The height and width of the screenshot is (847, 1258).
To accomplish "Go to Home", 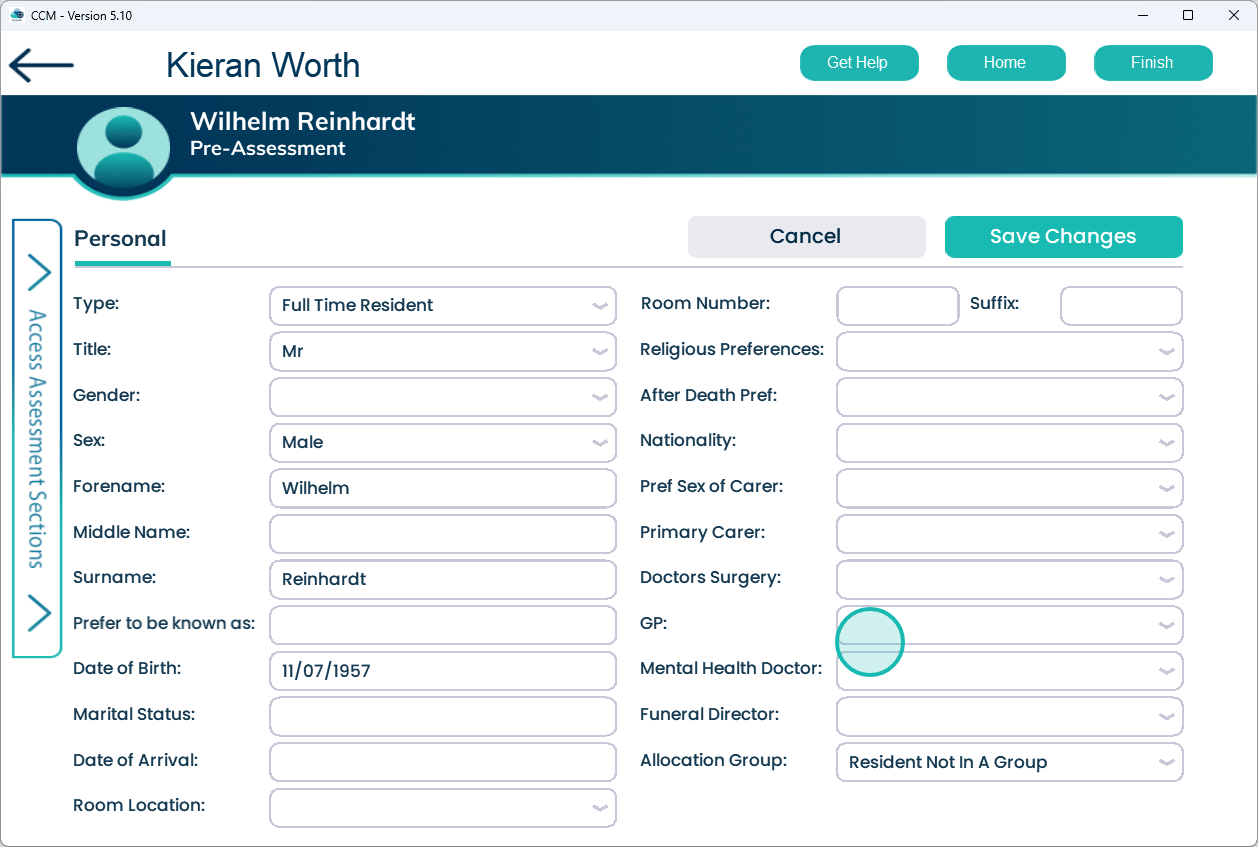I will coord(1005,63).
